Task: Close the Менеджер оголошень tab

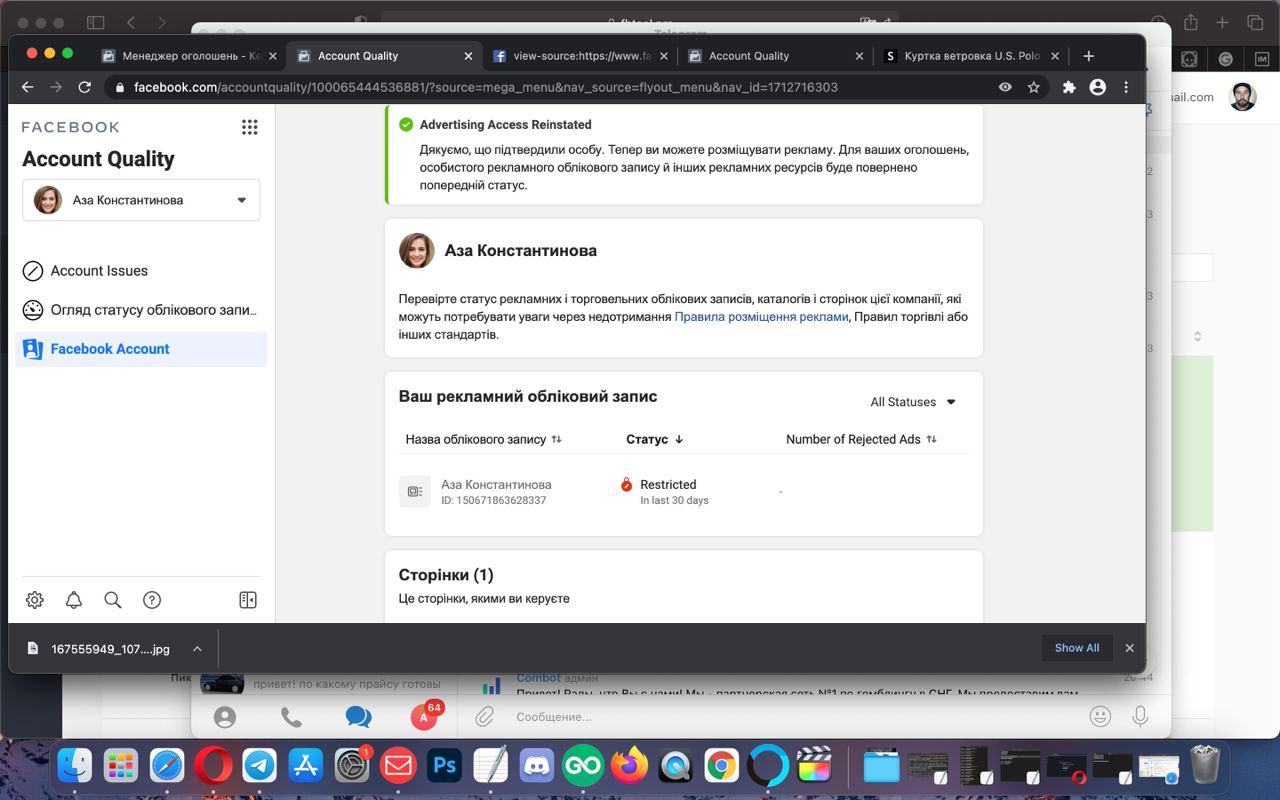Action: 272,57
